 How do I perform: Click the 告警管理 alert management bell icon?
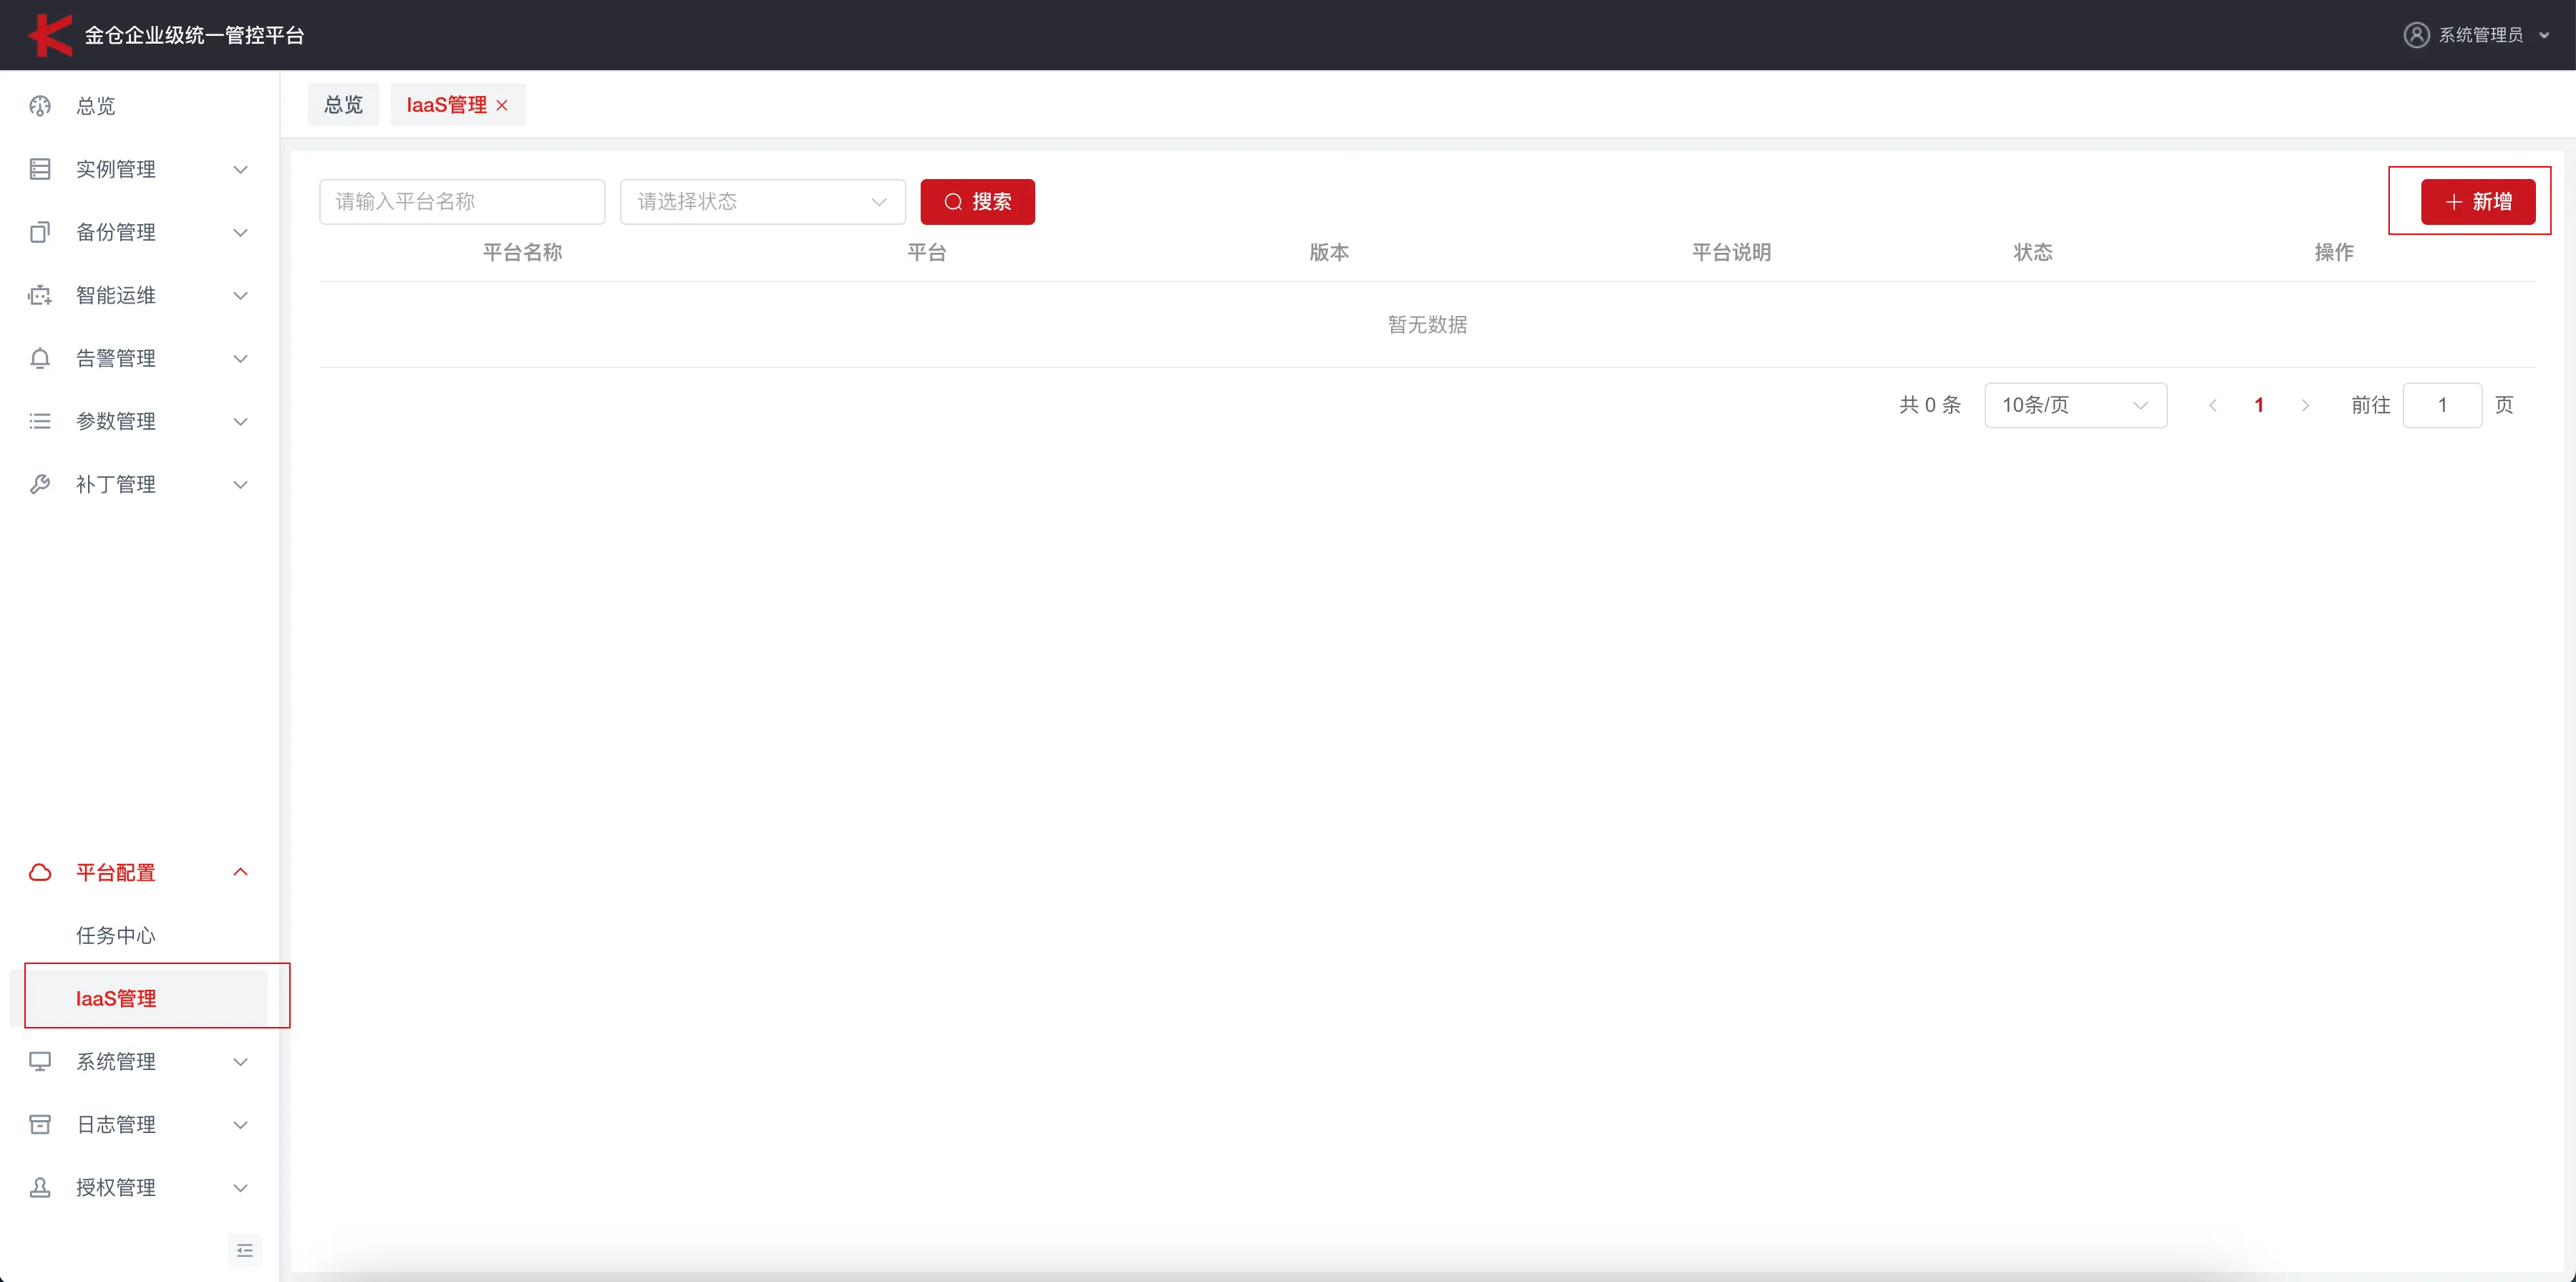coord(40,357)
